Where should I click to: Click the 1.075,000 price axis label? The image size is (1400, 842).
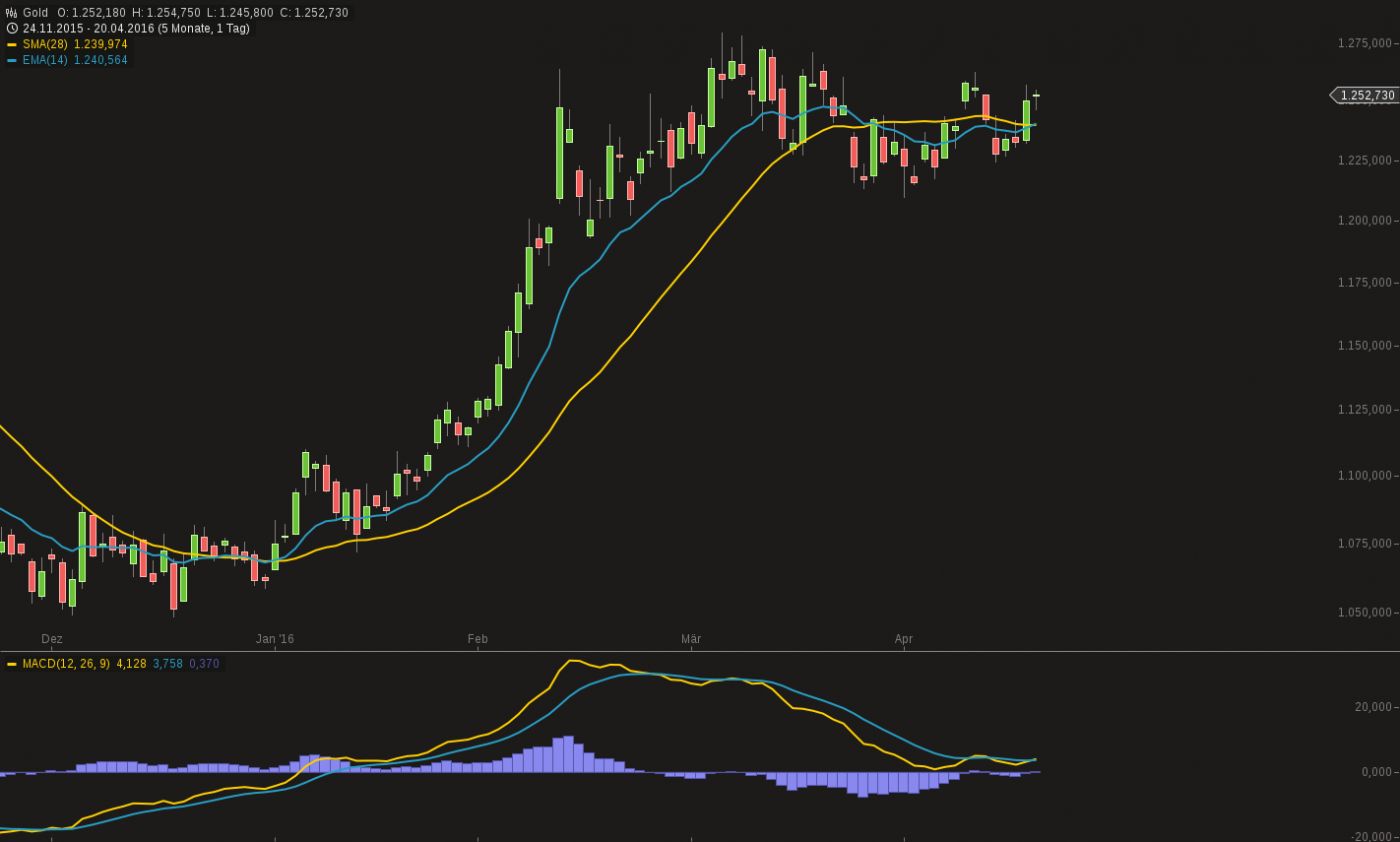point(1364,543)
